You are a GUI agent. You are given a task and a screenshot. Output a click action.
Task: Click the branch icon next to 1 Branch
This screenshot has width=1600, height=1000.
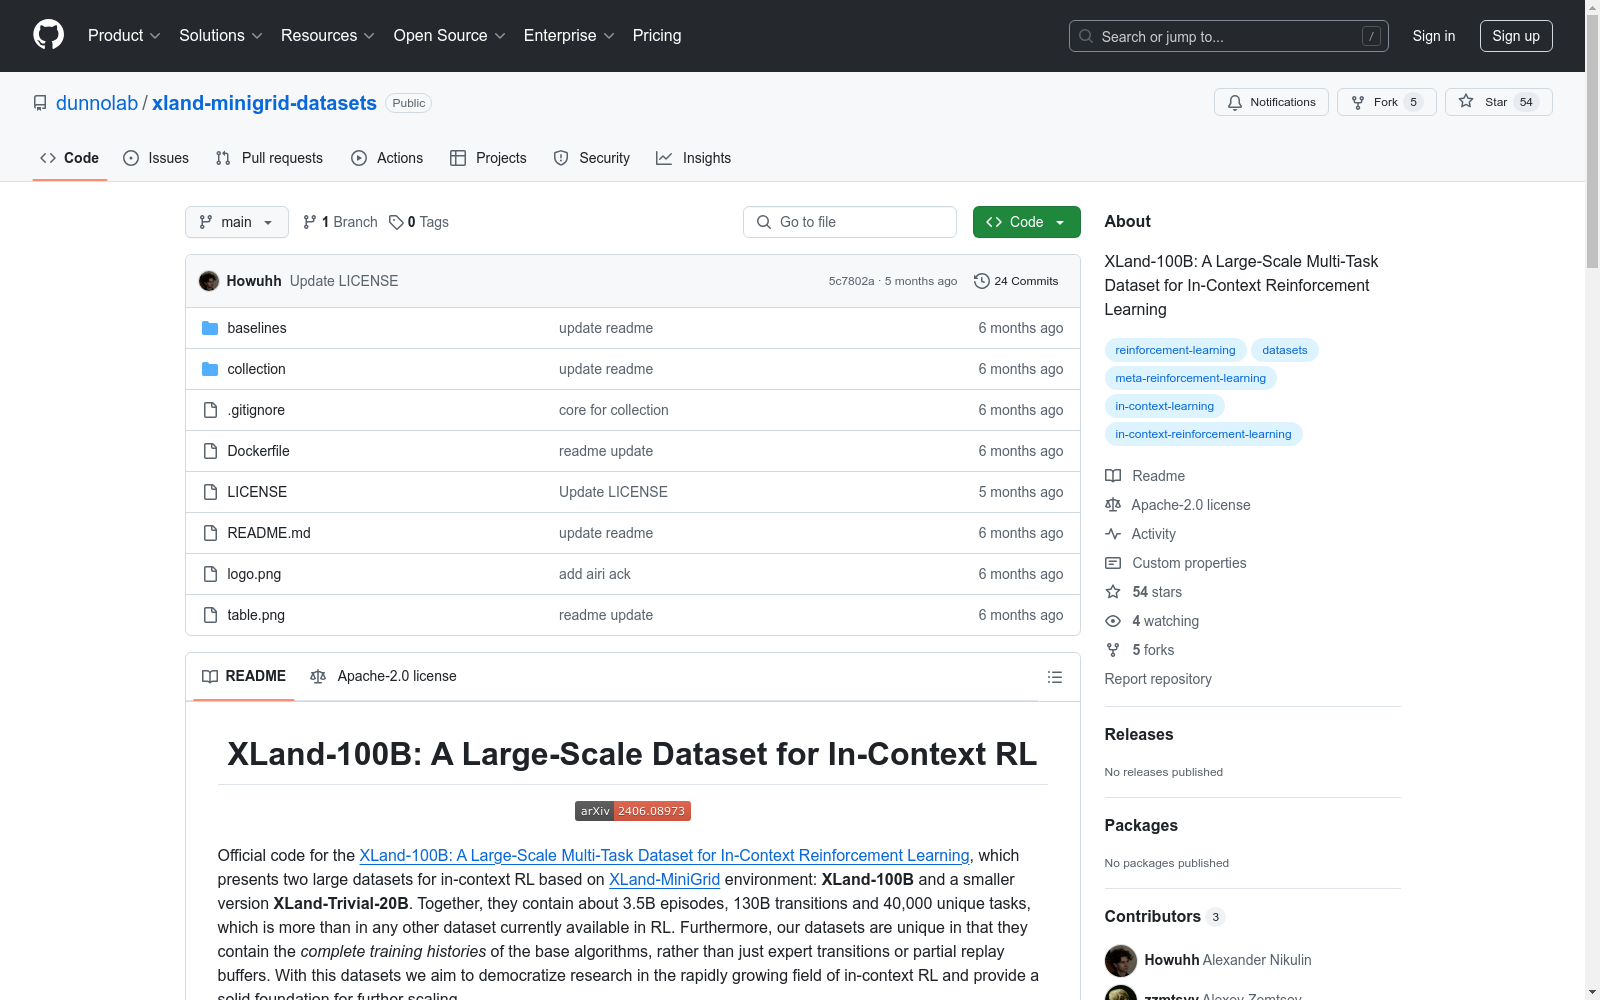click(310, 222)
